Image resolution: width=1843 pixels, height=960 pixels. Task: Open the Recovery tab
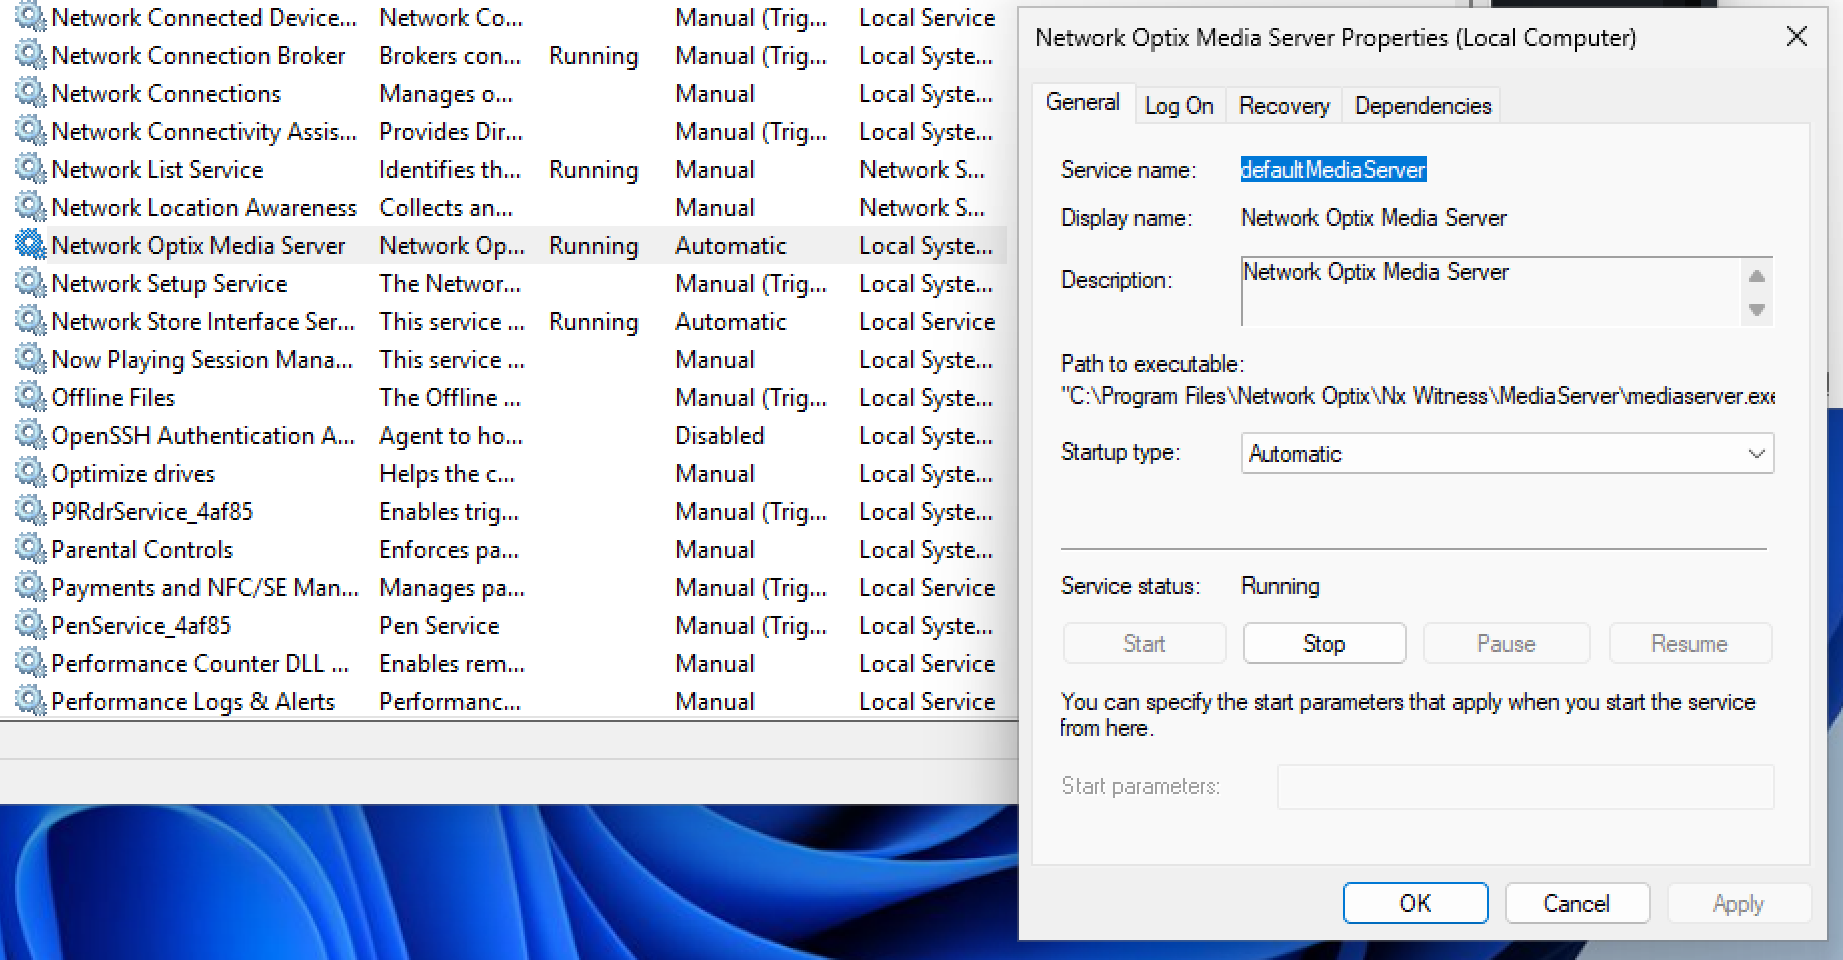tap(1284, 106)
